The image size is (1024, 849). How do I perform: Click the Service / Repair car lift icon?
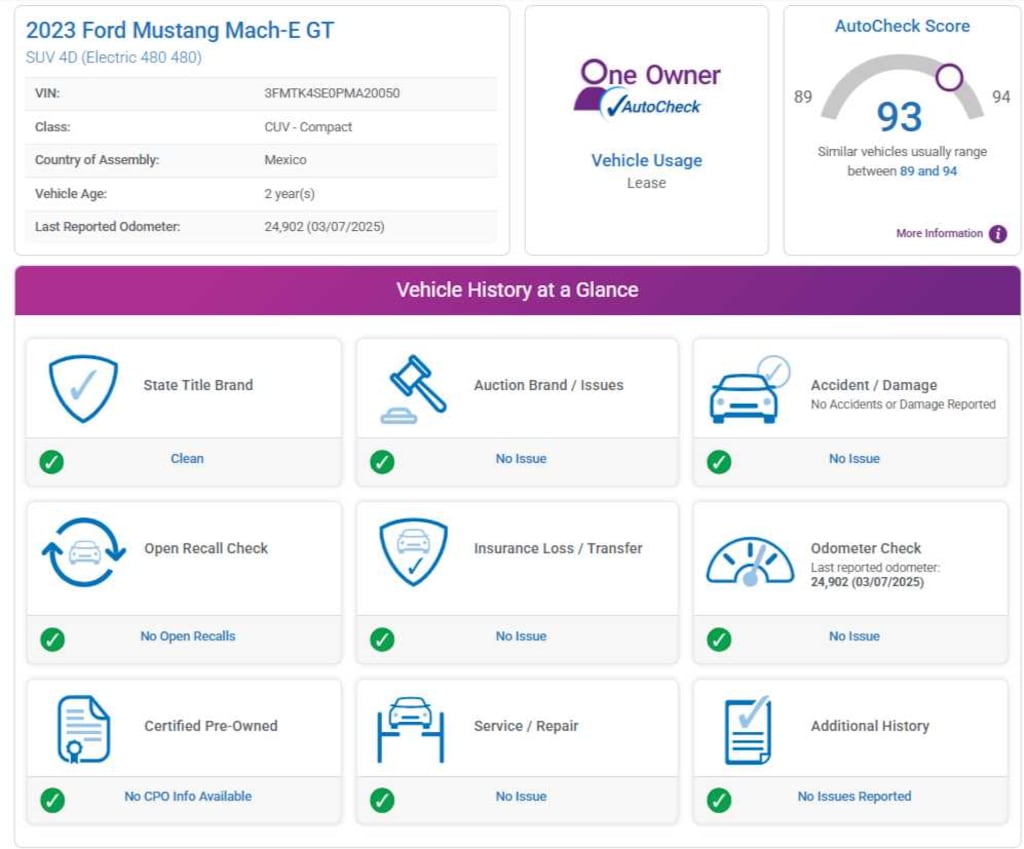coord(410,729)
